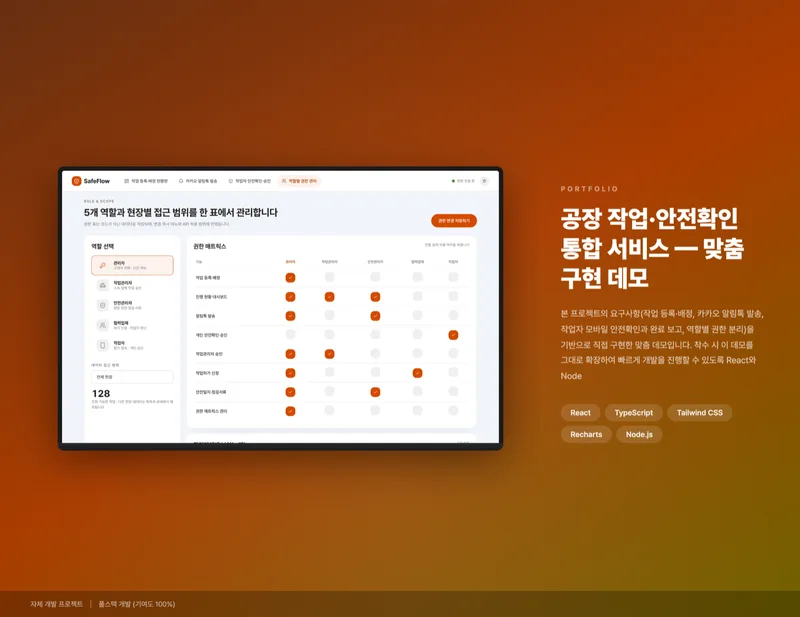Image resolution: width=800 pixels, height=617 pixels.
Task: Click 풀스택 개발 (기여도 100%) footer text
Action: pos(137,604)
